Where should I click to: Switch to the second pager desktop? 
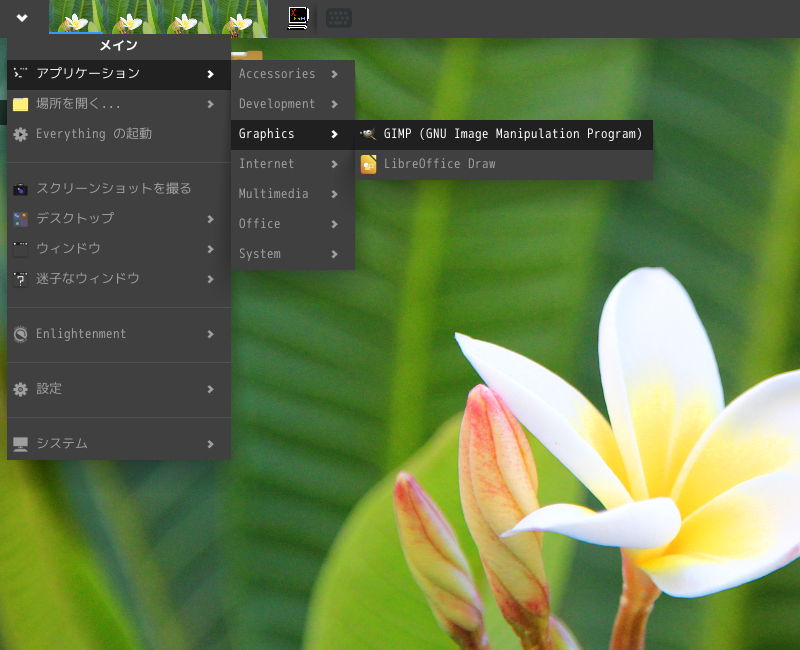click(131, 18)
